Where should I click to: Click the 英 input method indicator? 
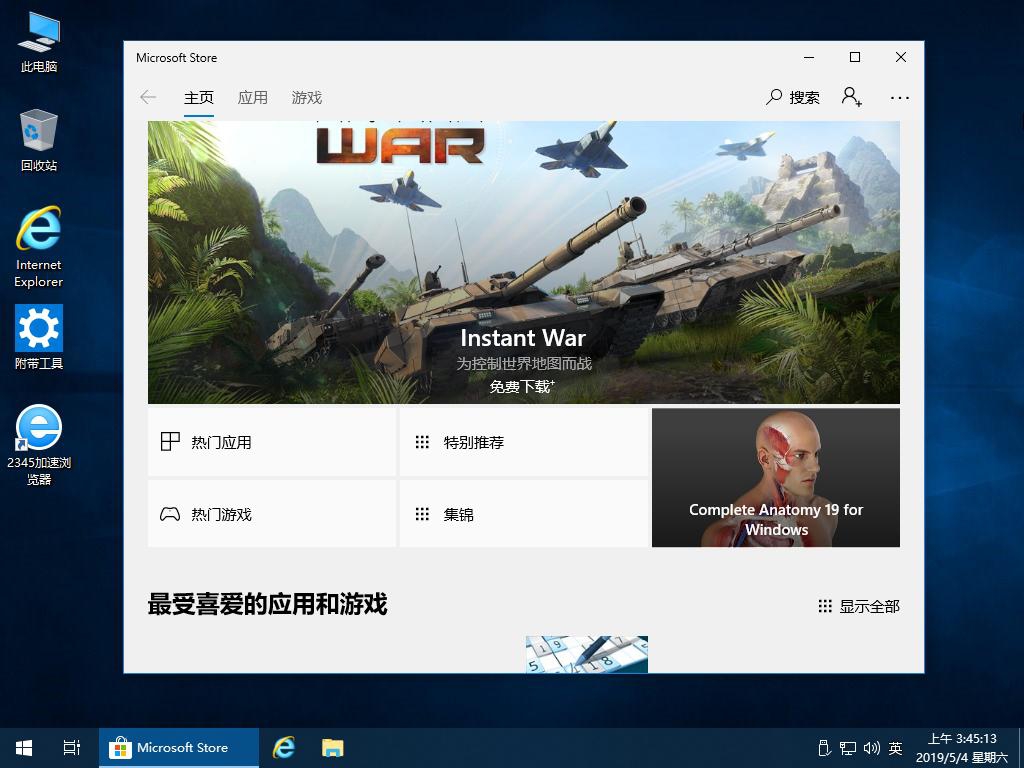(895, 748)
